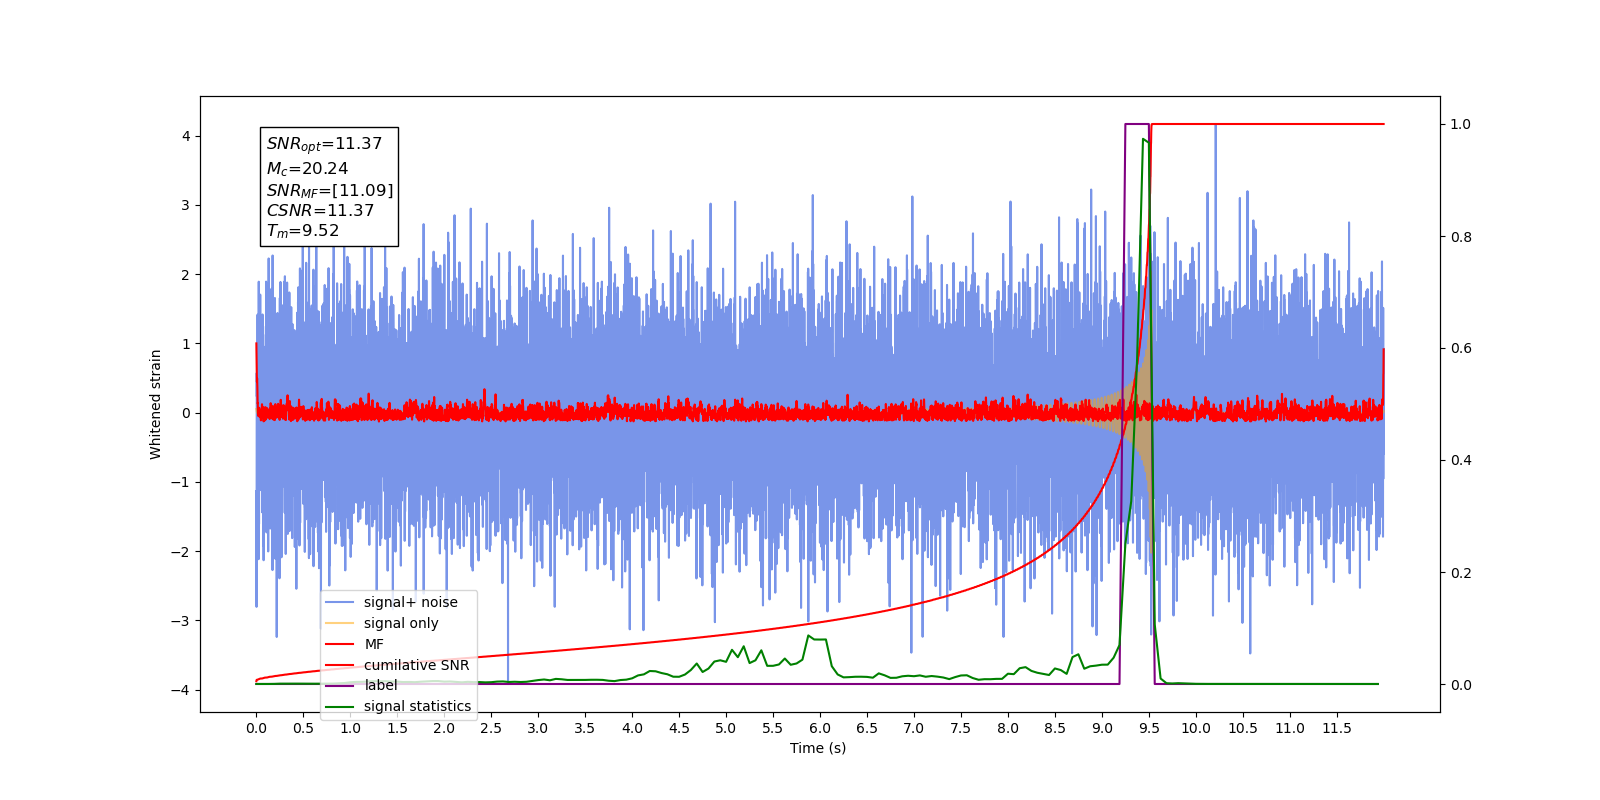
Task: Click the 0.6 tick on right axis
Action: 1461,349
